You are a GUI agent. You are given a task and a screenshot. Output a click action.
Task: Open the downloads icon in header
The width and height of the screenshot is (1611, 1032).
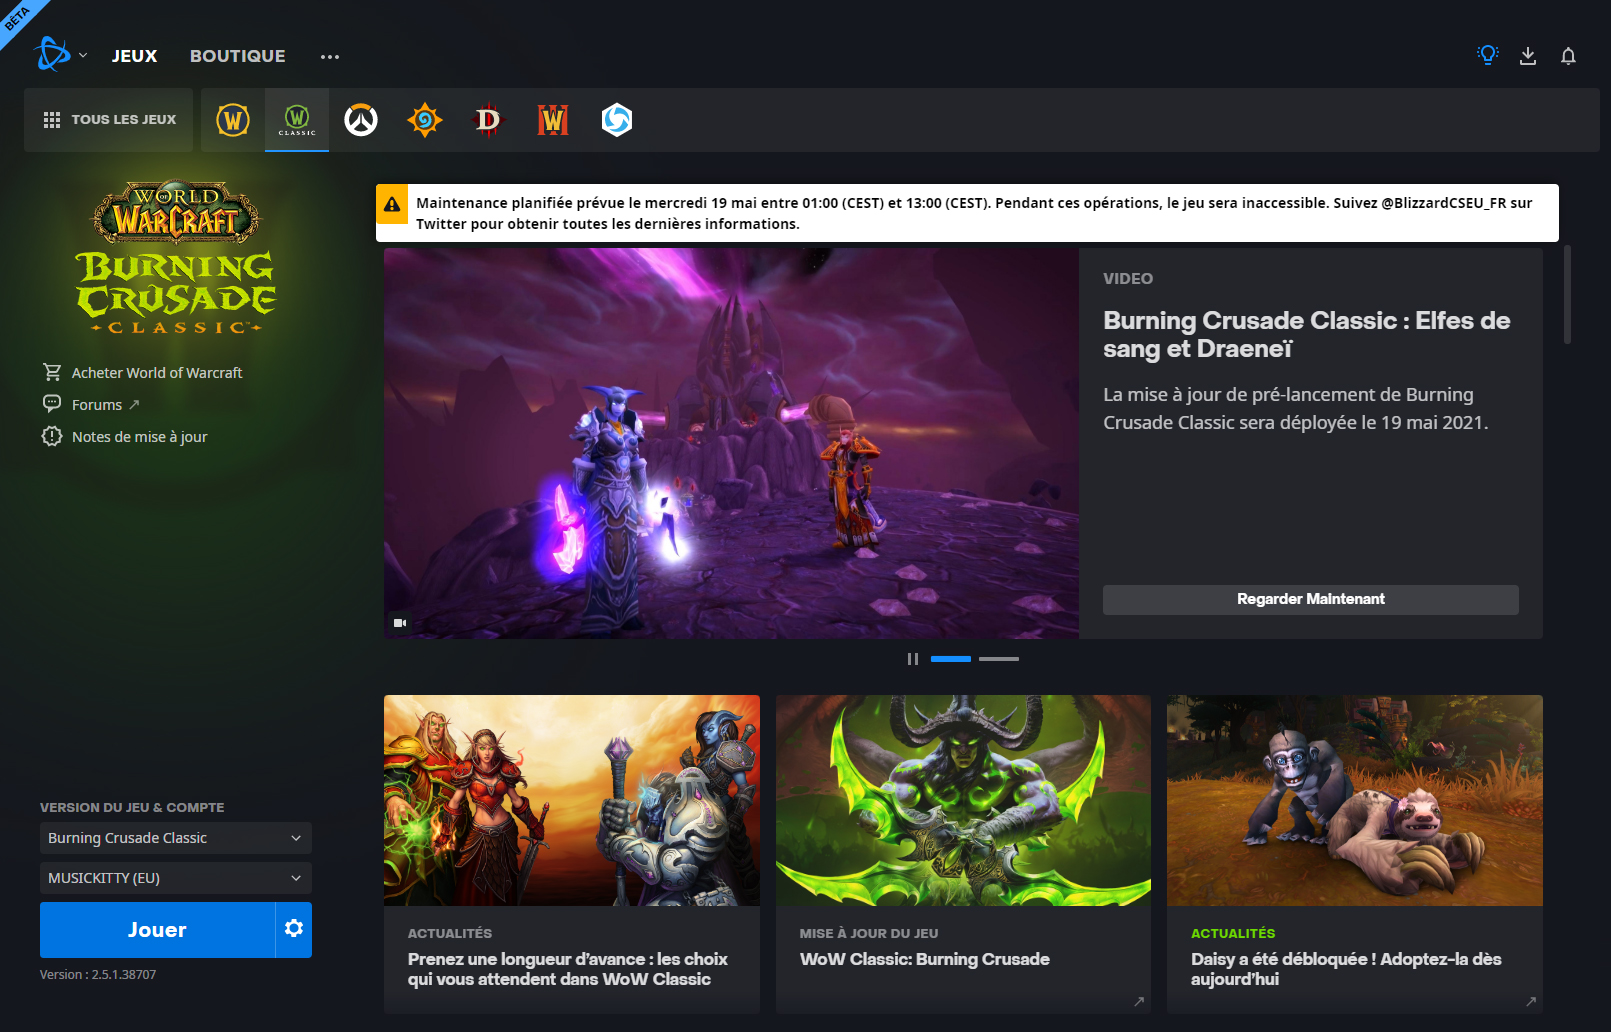click(1528, 56)
